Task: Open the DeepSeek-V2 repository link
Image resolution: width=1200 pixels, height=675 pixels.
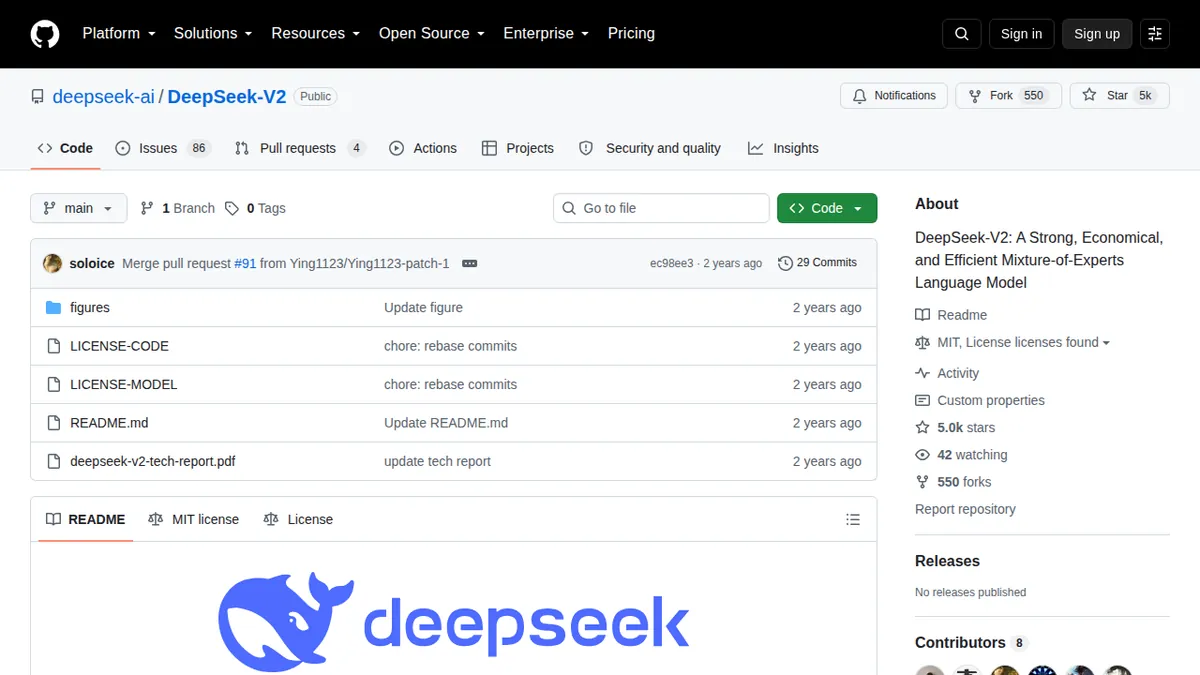Action: click(x=227, y=97)
